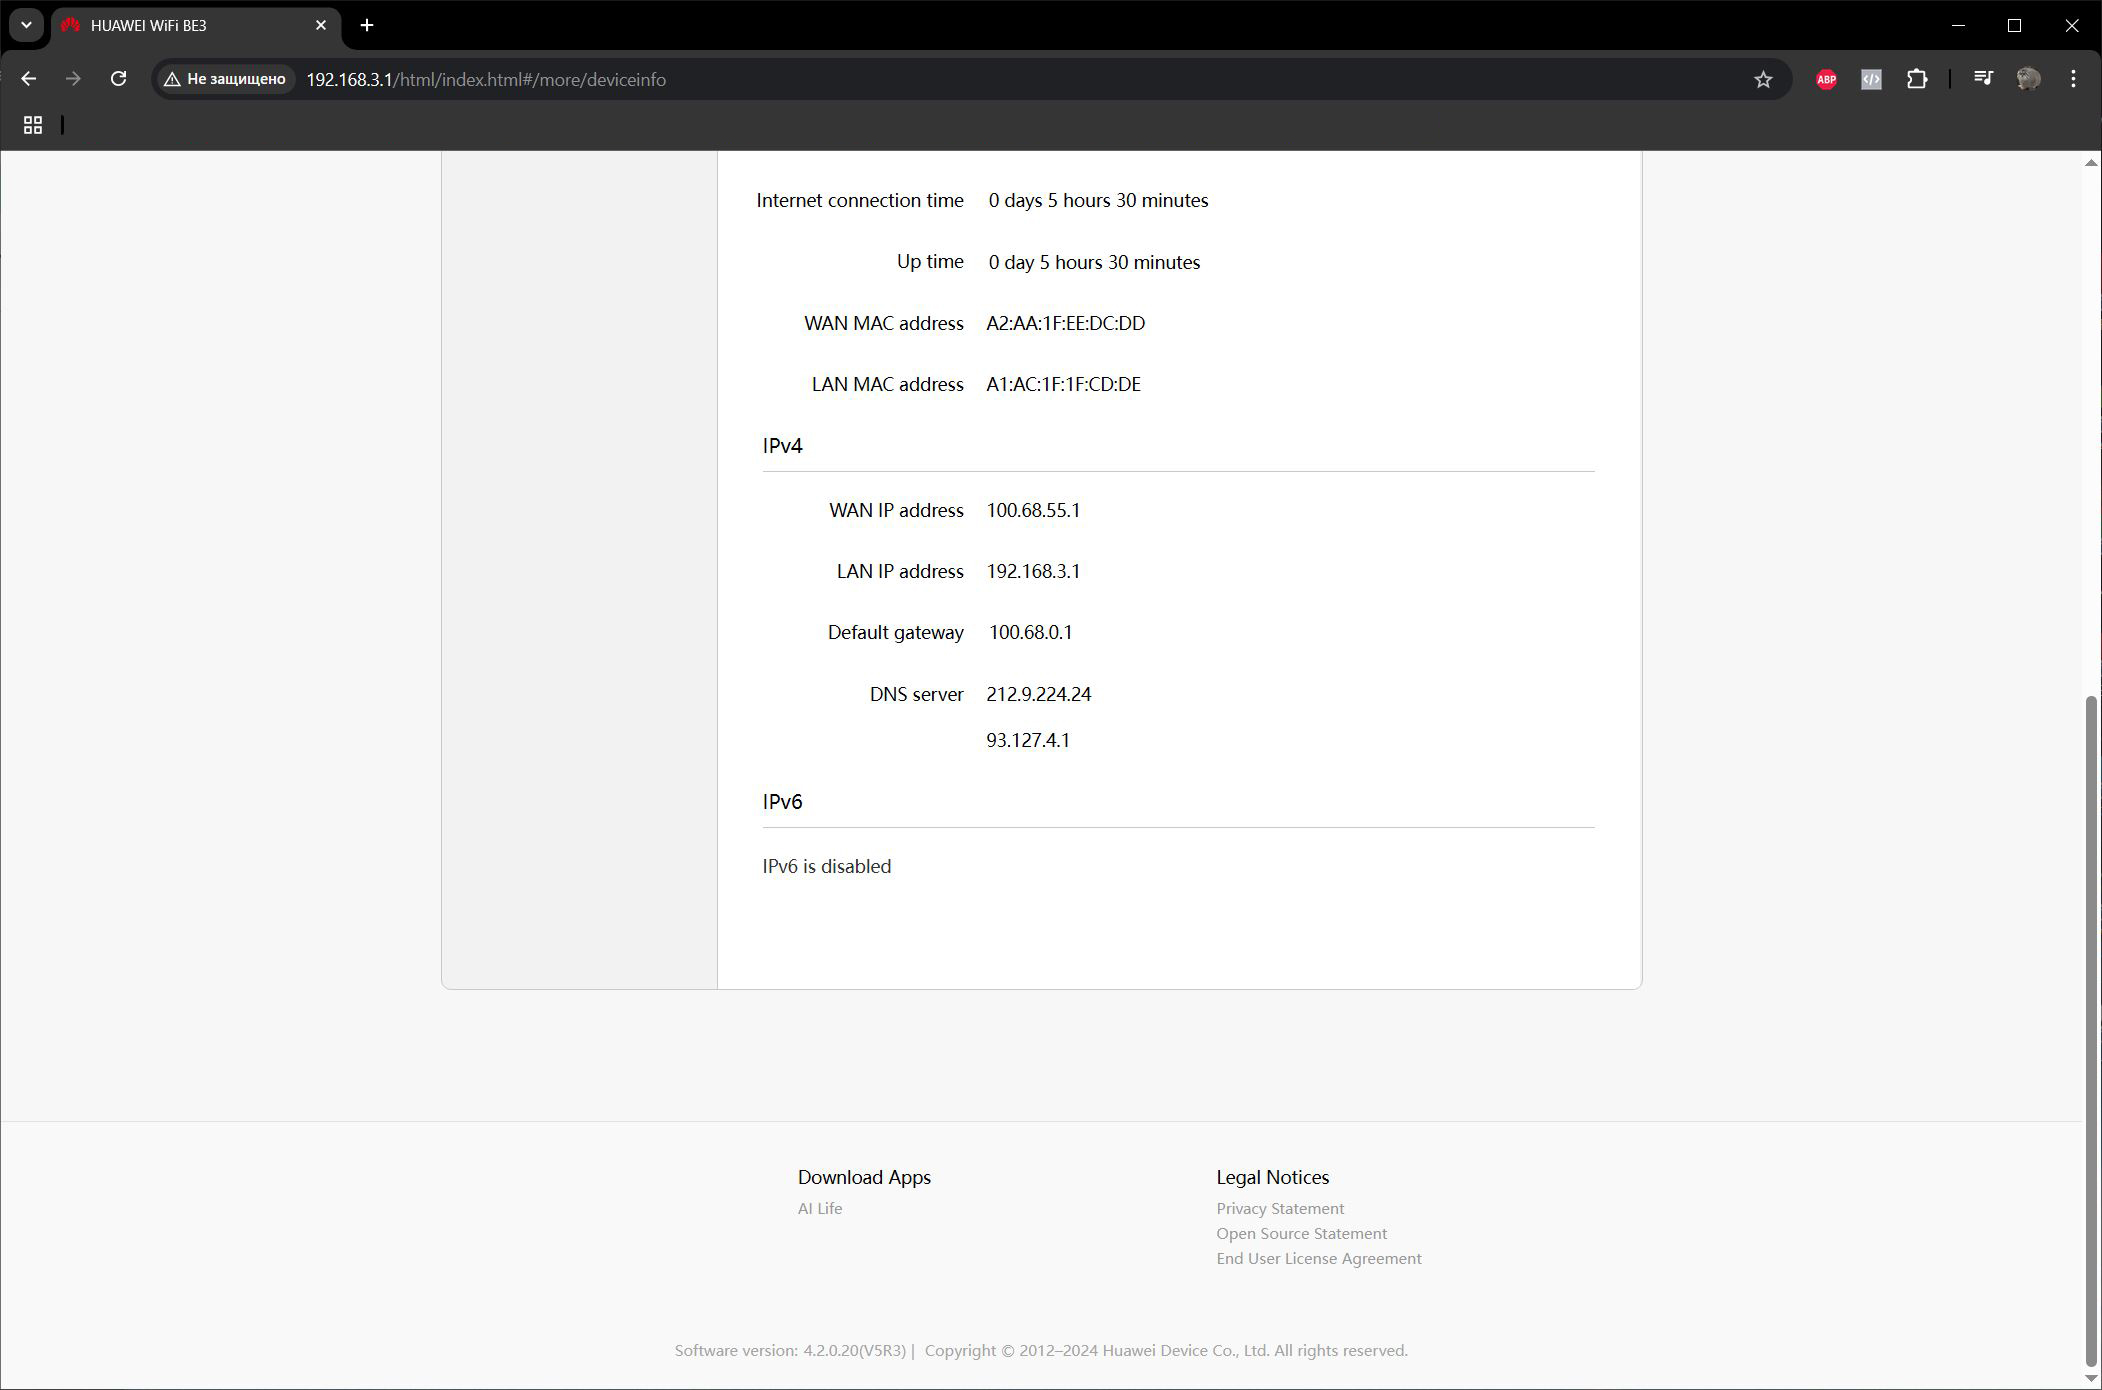Screen dimensions: 2102x1390
Task: Open the apps grid in bookmarks bar
Action: 33,125
